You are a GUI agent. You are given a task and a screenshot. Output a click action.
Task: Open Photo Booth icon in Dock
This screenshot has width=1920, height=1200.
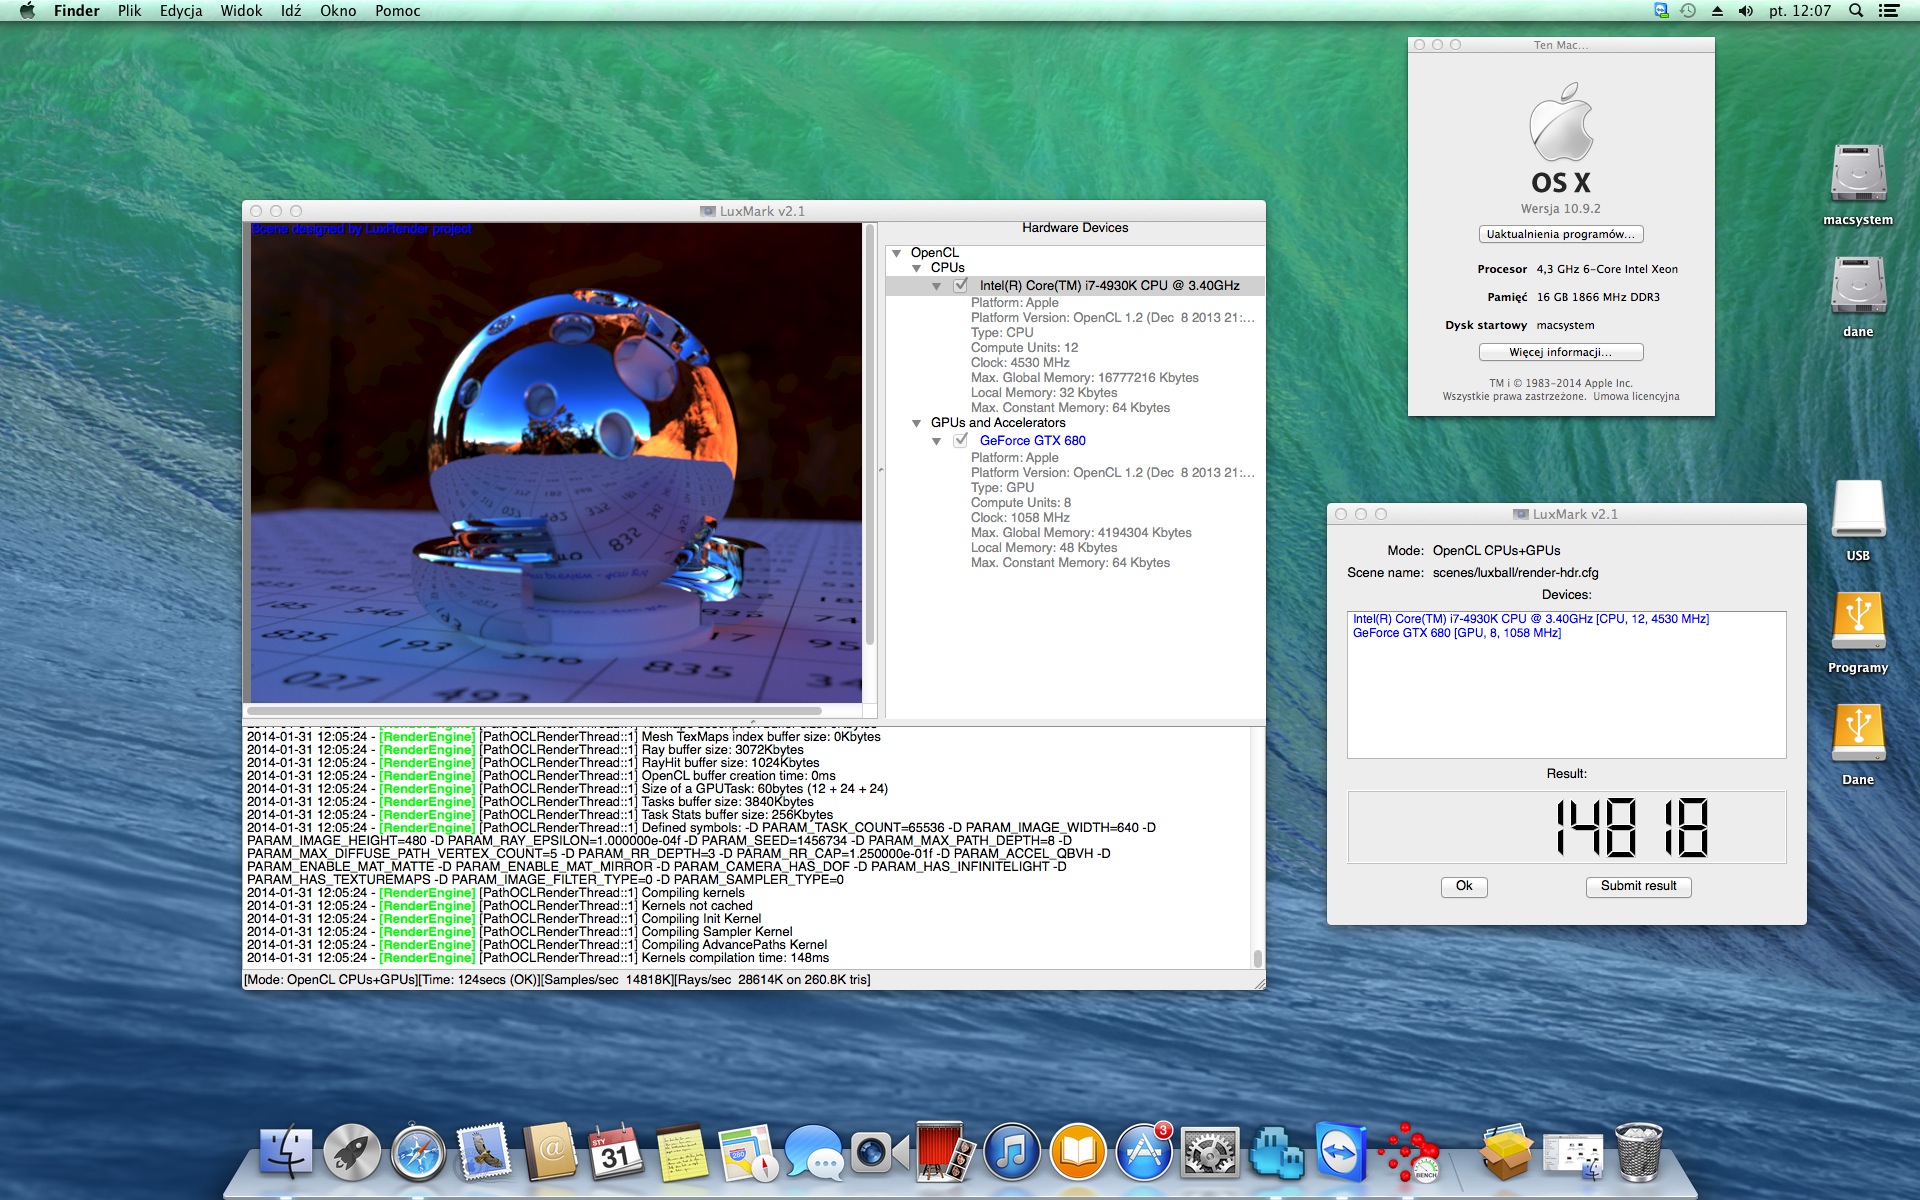[x=946, y=1152]
